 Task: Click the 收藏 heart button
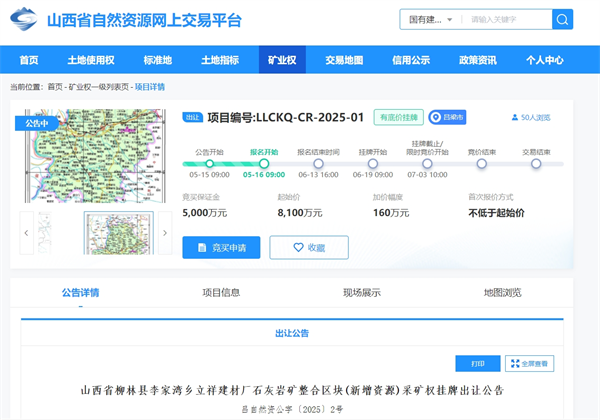[x=309, y=247]
